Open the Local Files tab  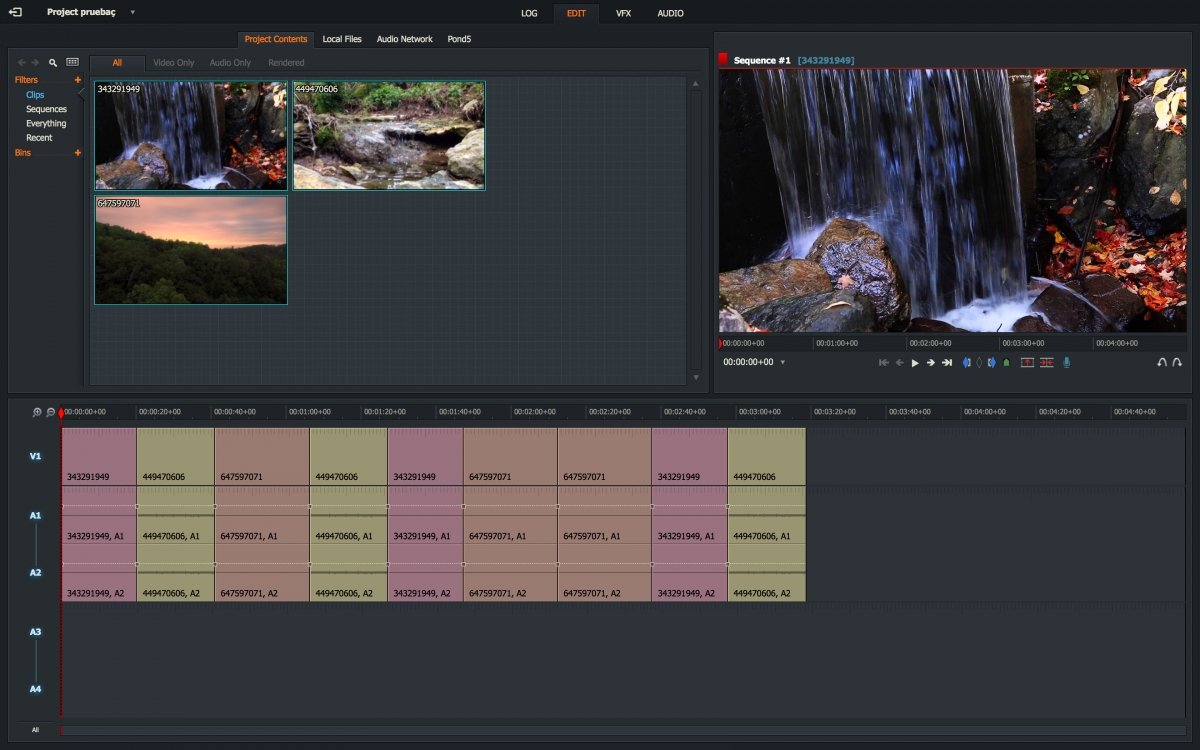342,39
